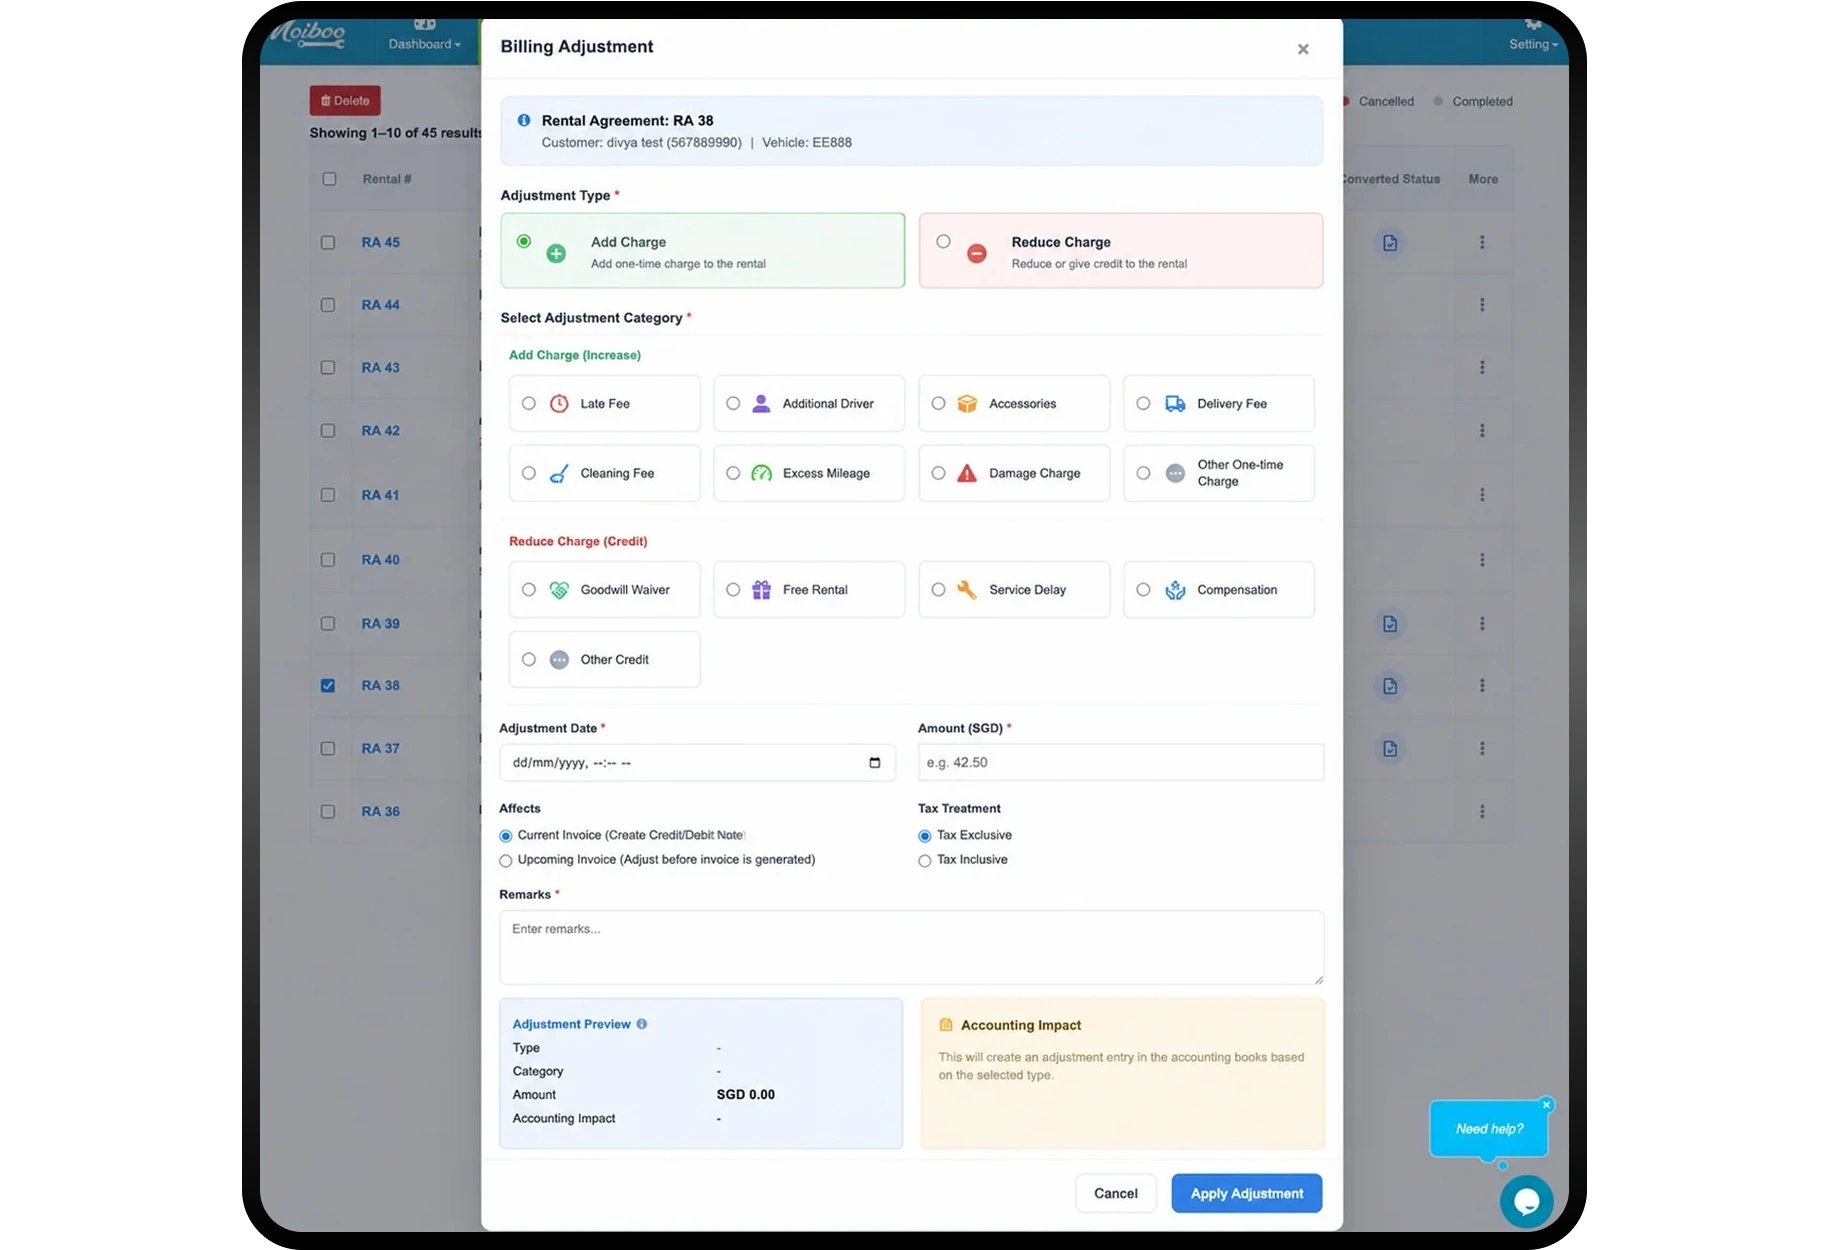
Task: Click the Cleaning Fee broom icon
Action: 559,474
